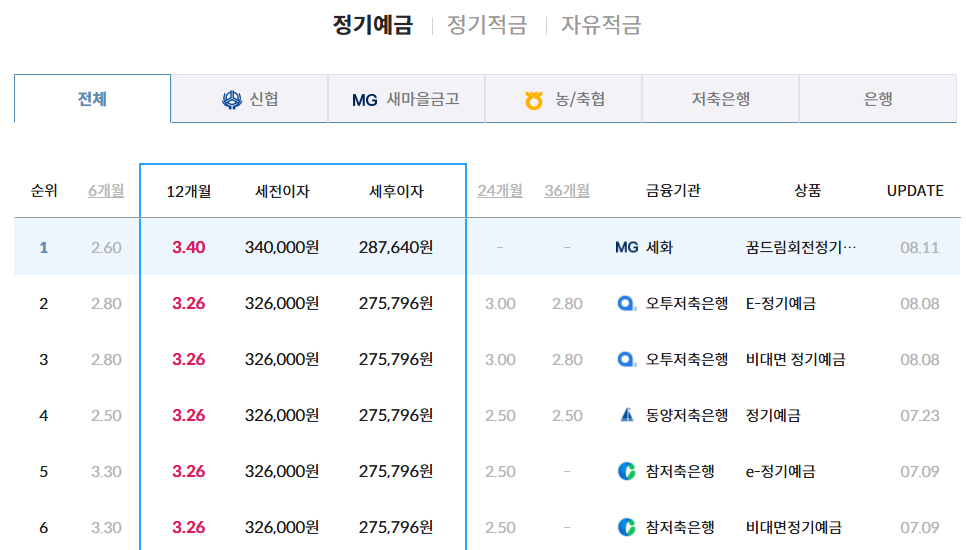The width and height of the screenshot is (966, 550).
Task: Select 참저축은행 name in rank 5 row
Action: (680, 472)
